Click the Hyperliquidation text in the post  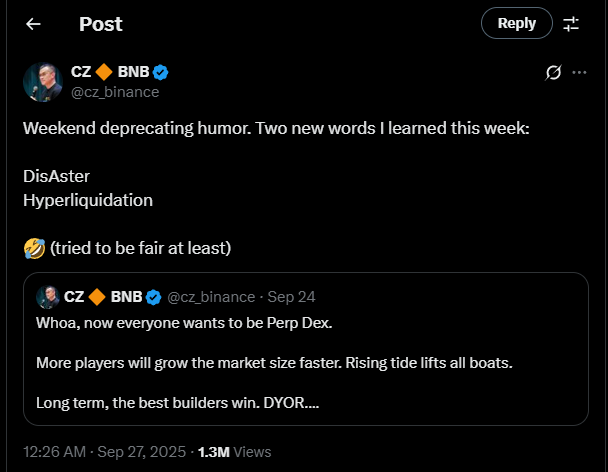click(88, 200)
